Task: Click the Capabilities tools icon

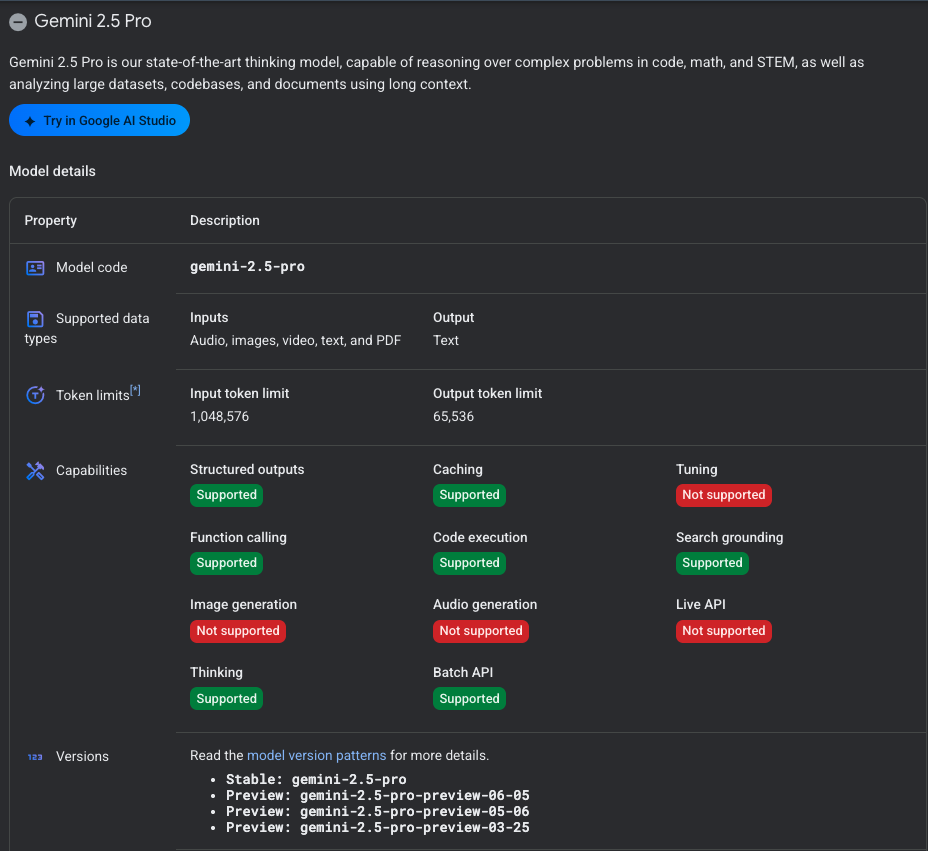Action: point(36,470)
